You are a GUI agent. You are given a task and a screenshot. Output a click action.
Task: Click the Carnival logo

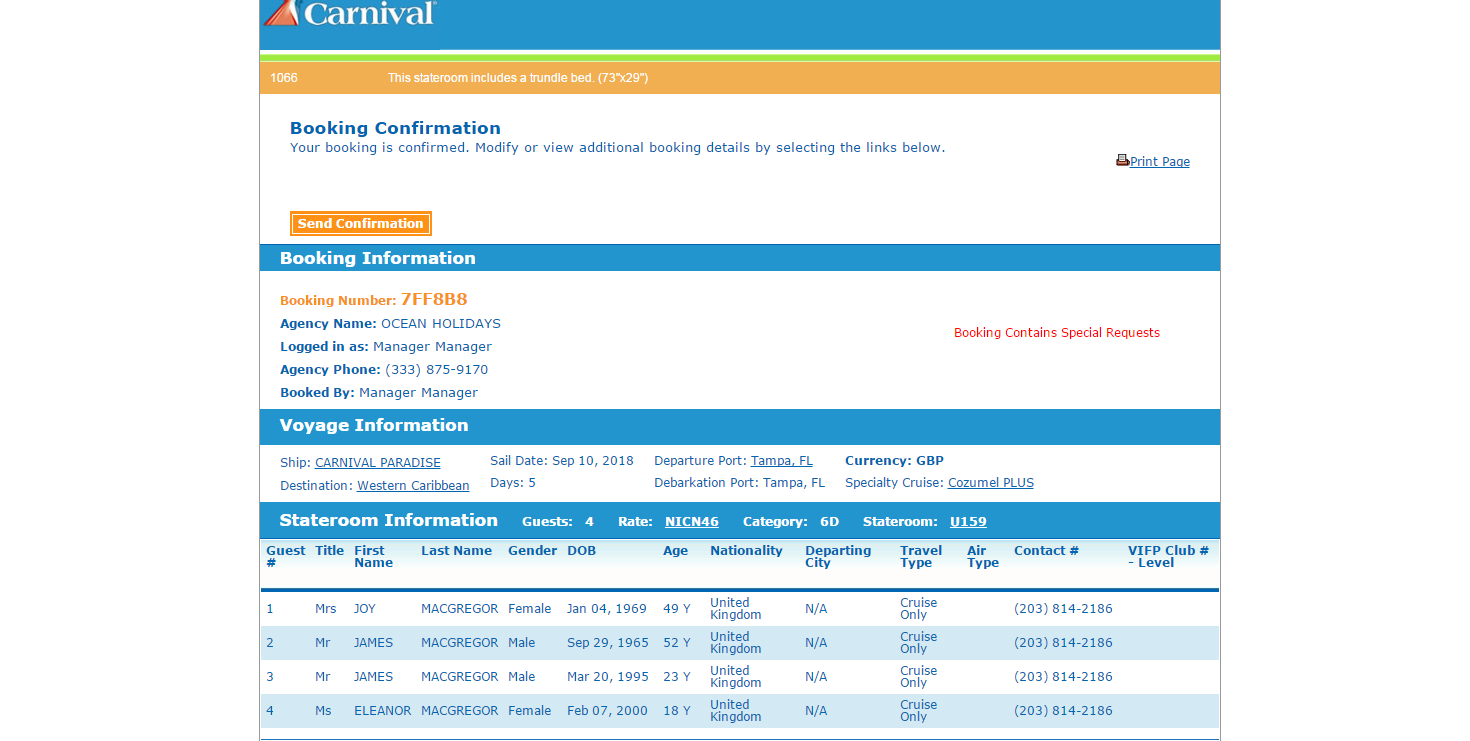[349, 13]
